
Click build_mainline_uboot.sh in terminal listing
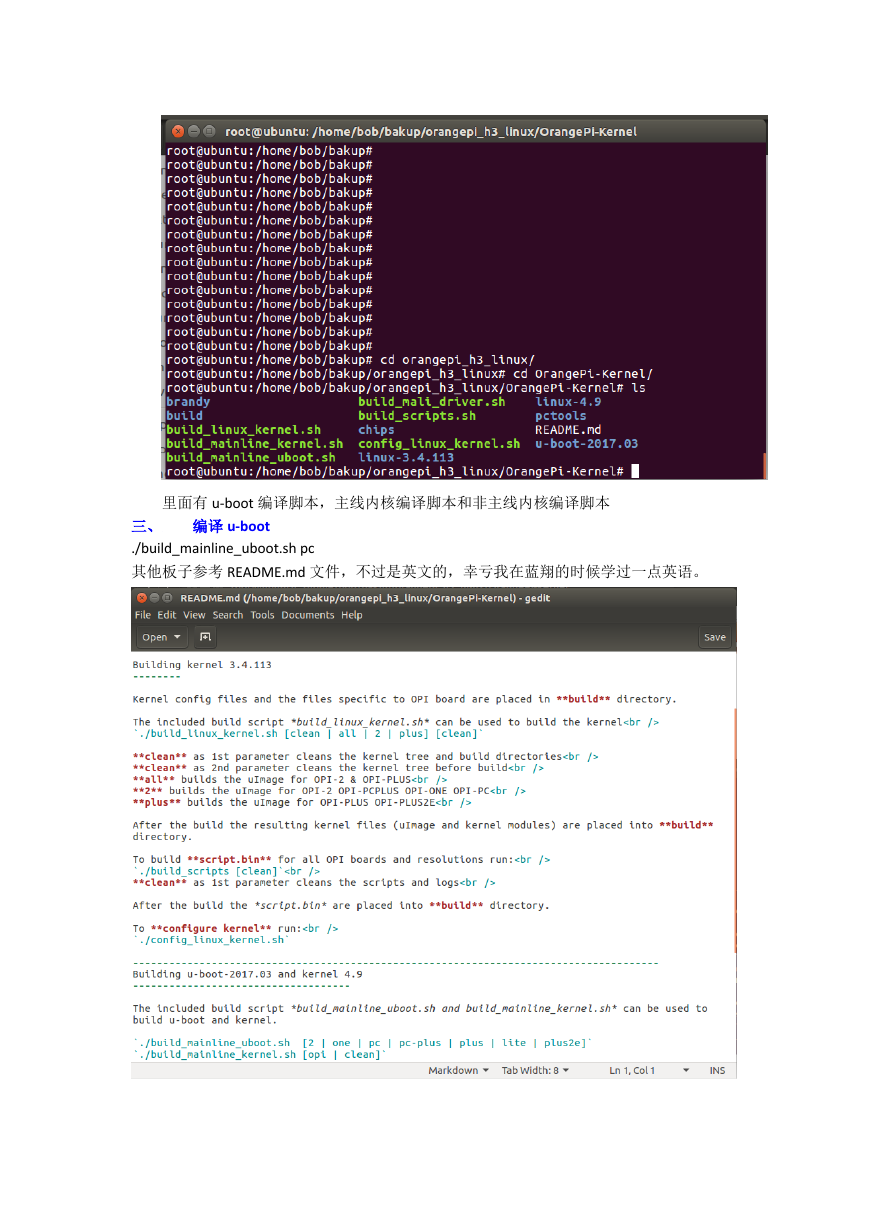point(250,457)
